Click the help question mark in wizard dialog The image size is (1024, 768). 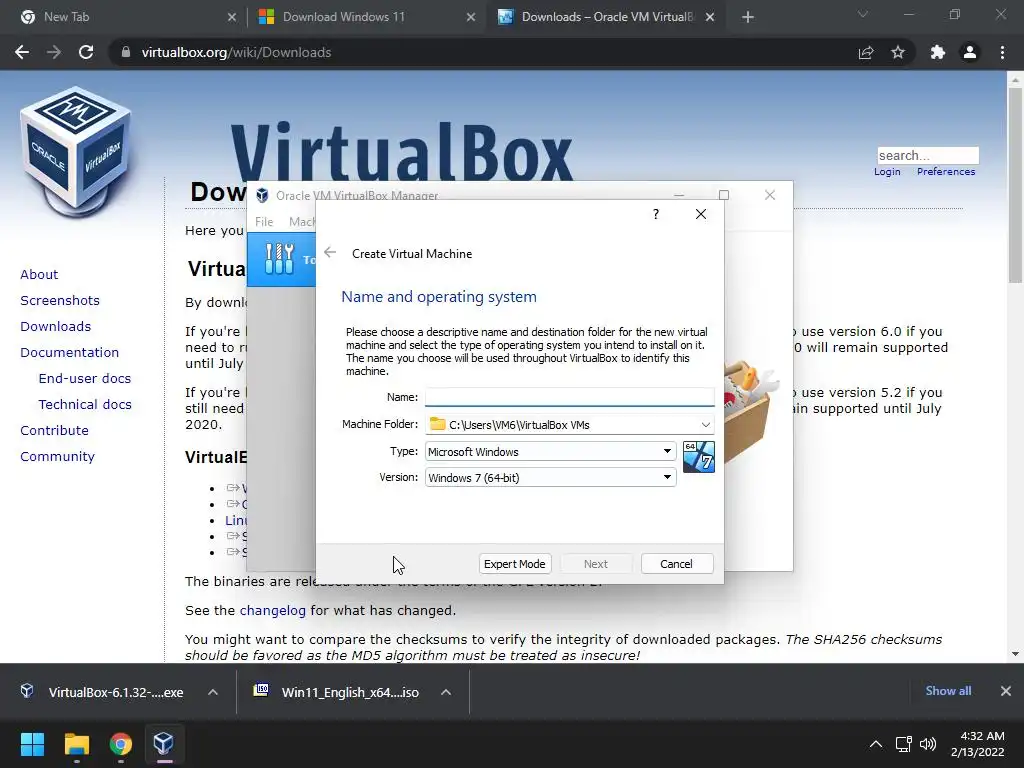(656, 214)
